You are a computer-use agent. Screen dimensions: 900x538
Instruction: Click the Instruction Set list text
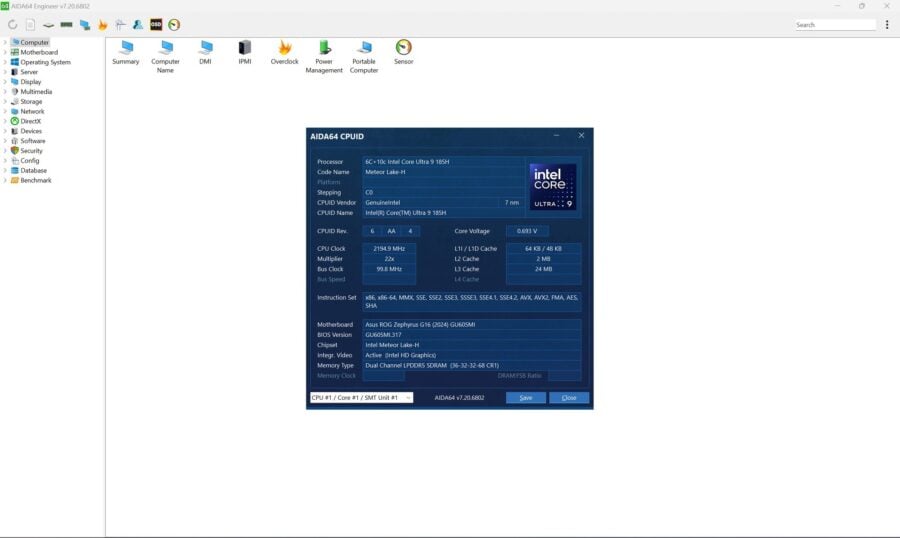[471, 301]
